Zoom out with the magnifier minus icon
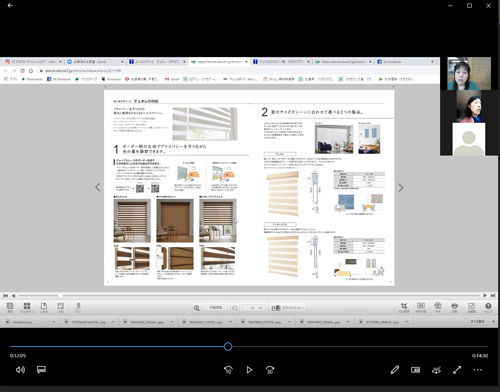Screen dimensions: 500x392 click(x=235, y=308)
